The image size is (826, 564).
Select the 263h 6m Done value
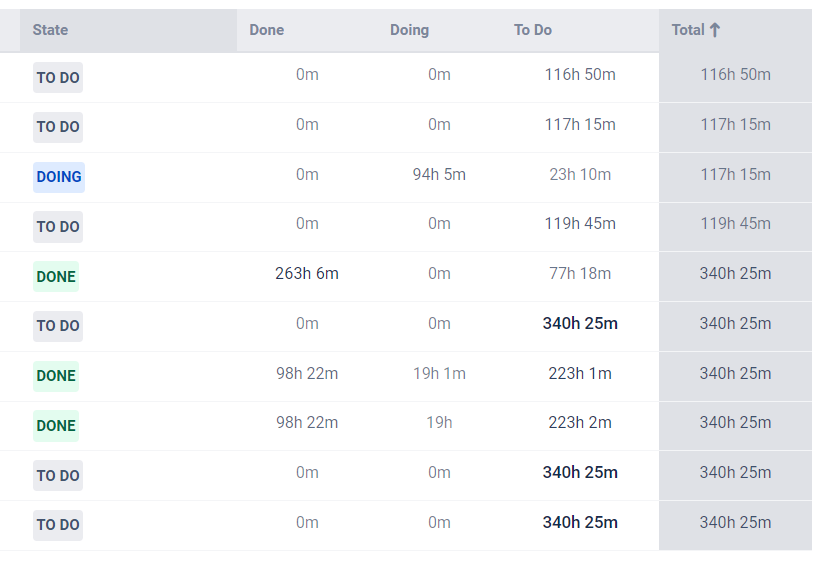coord(307,274)
